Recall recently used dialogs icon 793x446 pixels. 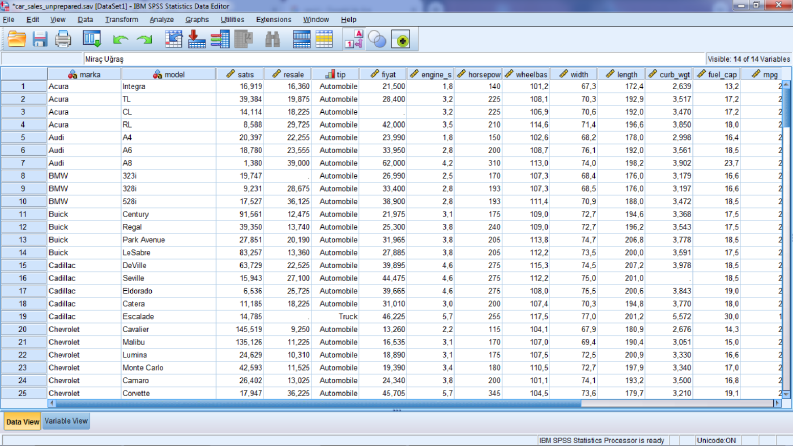tap(92, 39)
